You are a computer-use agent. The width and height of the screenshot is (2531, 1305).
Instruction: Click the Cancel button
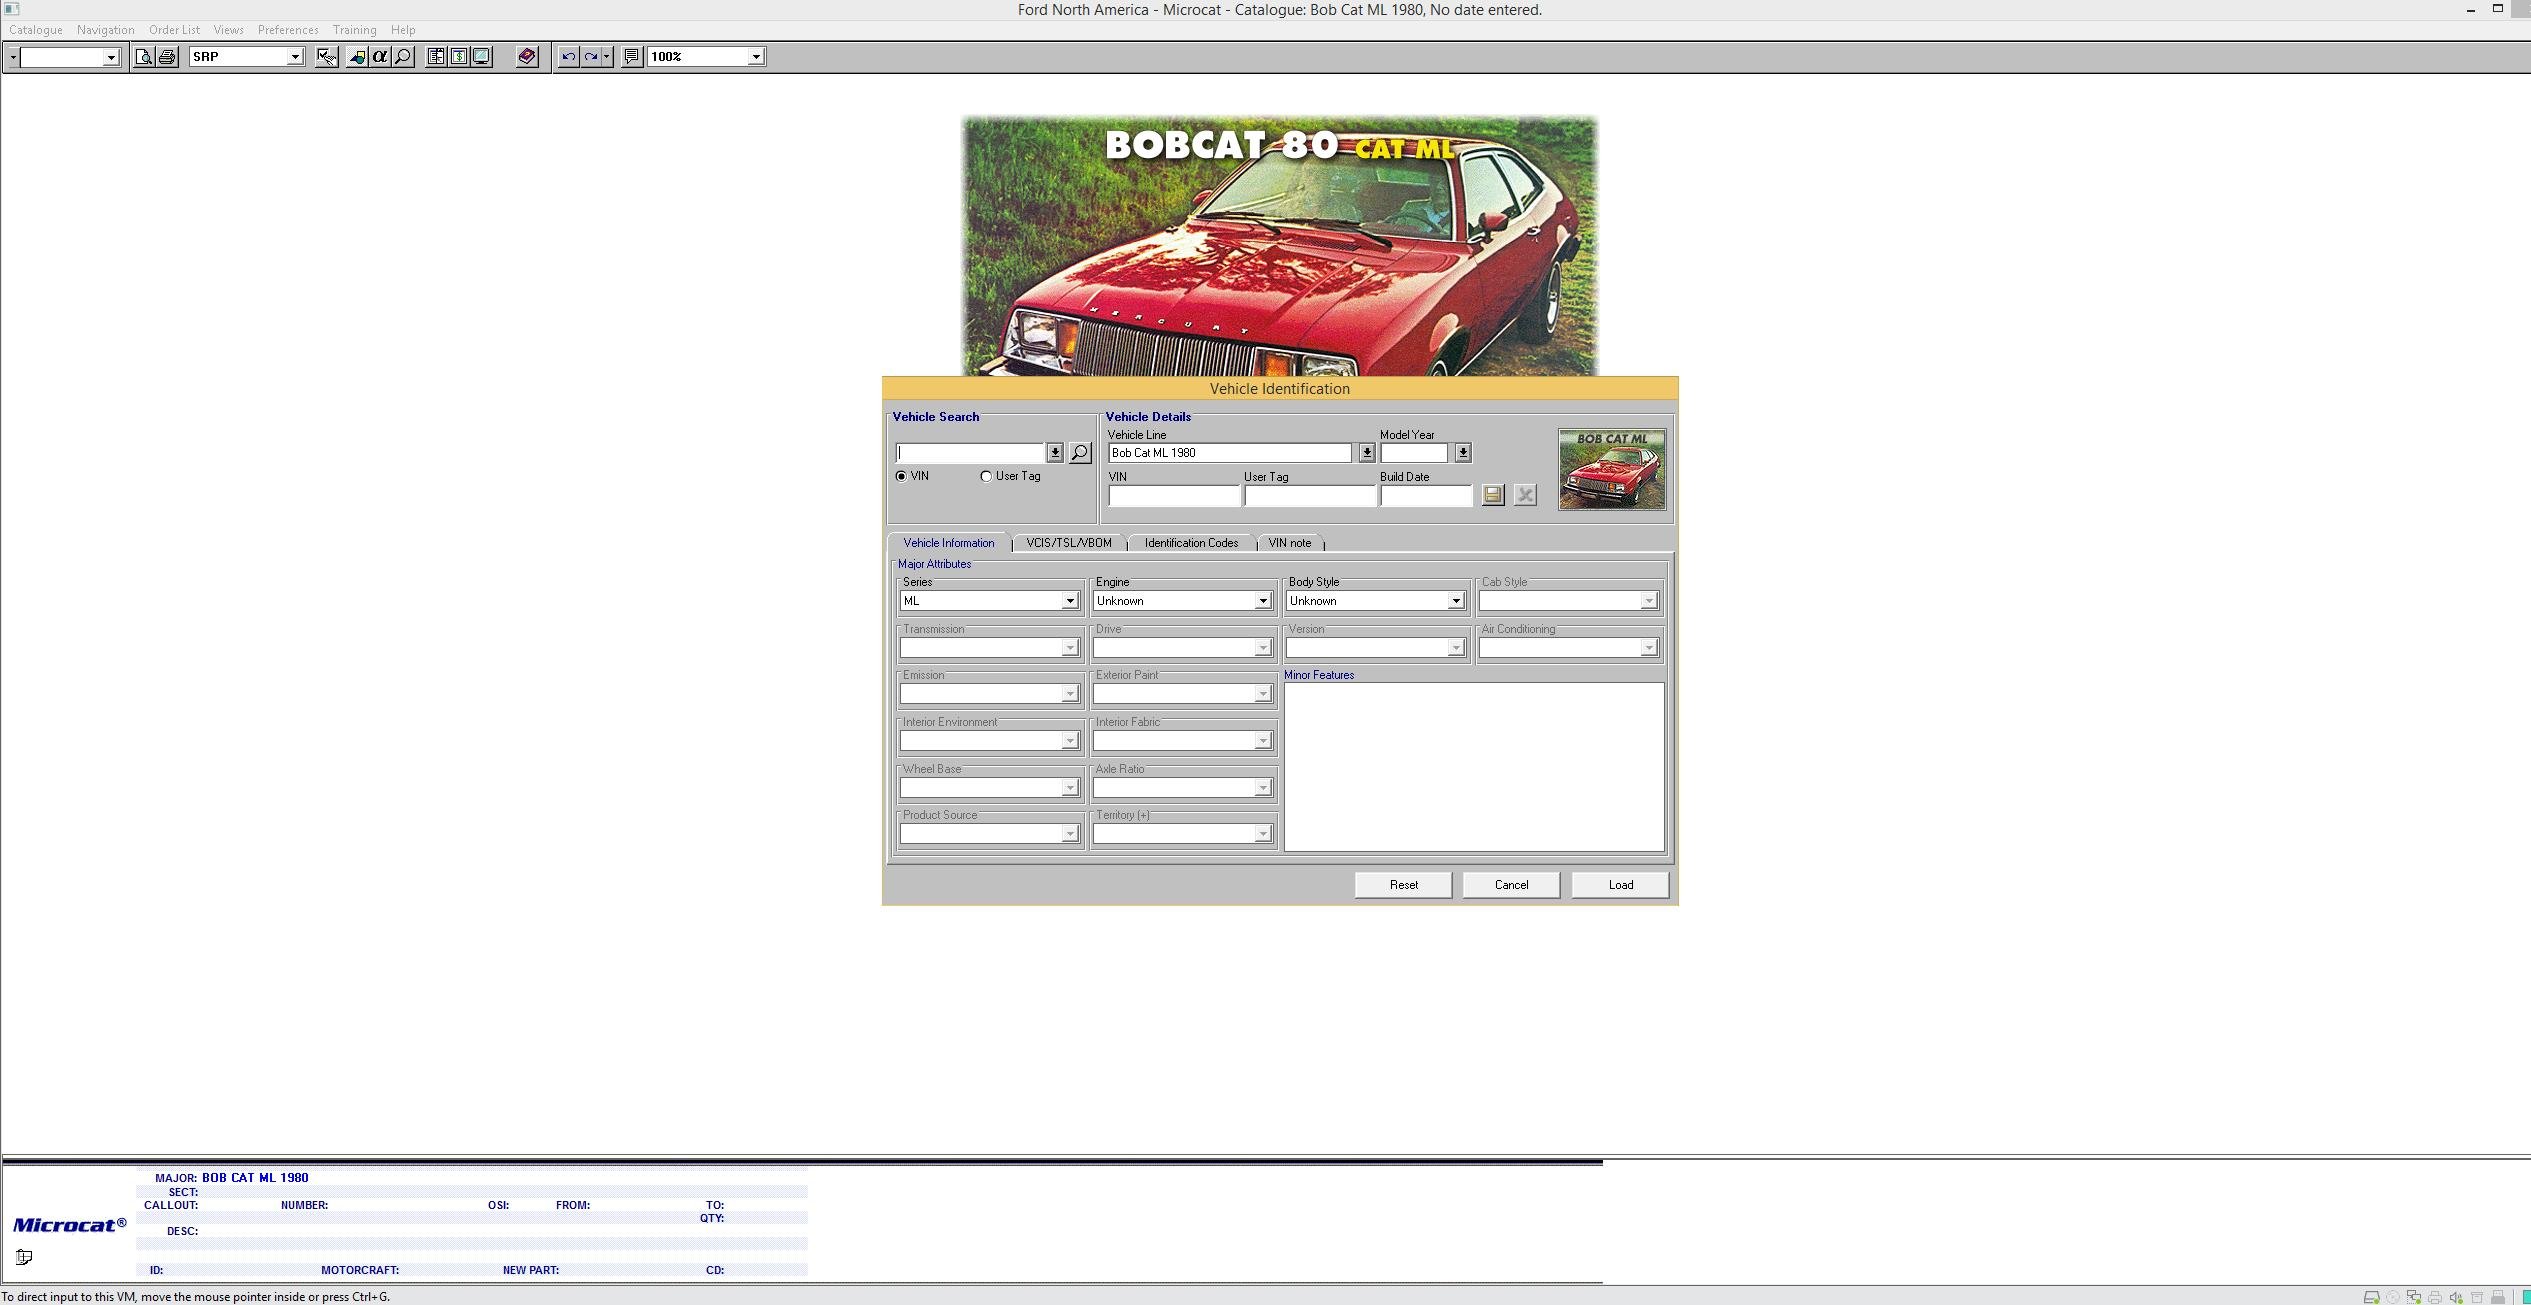click(1511, 885)
